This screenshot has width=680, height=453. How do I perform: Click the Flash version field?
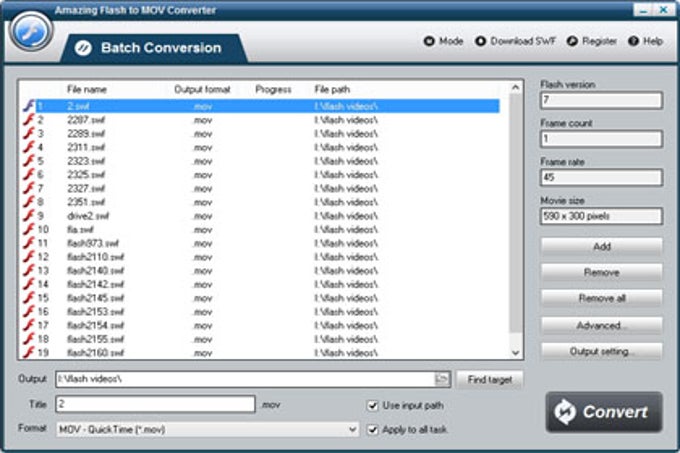tap(602, 100)
